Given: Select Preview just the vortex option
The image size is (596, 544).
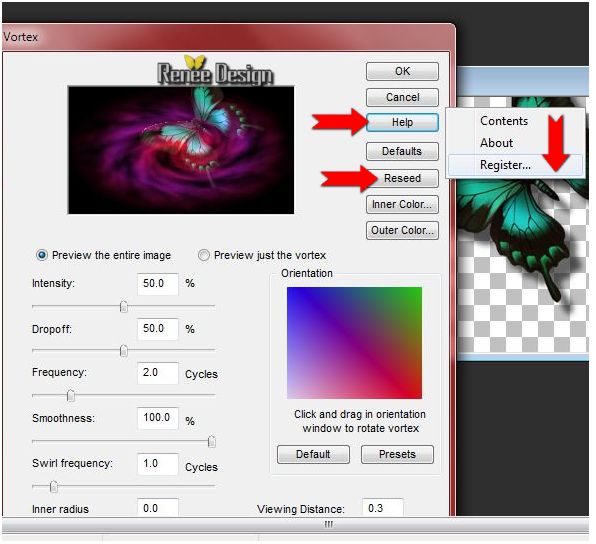Looking at the screenshot, I should pyautogui.click(x=204, y=255).
